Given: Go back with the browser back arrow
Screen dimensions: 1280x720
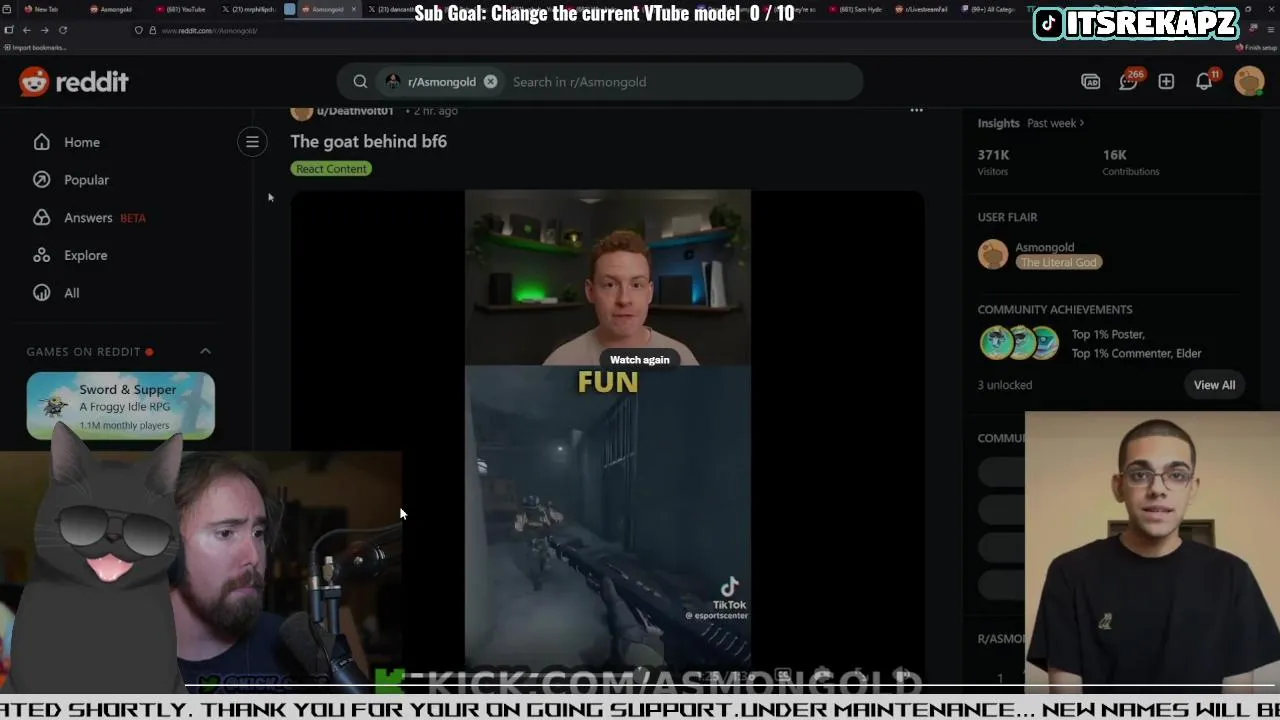Looking at the screenshot, I should [26, 30].
